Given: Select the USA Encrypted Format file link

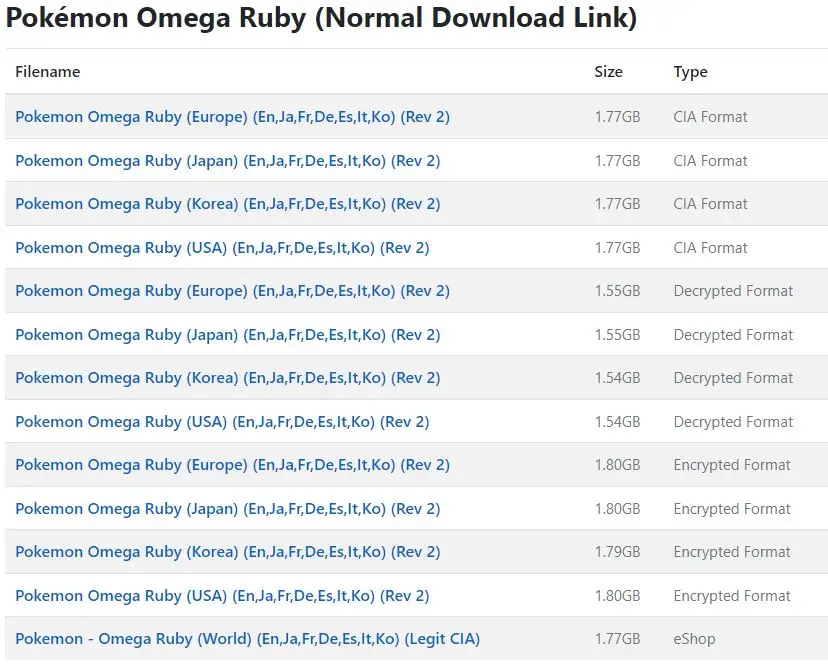Looking at the screenshot, I should point(222,596).
